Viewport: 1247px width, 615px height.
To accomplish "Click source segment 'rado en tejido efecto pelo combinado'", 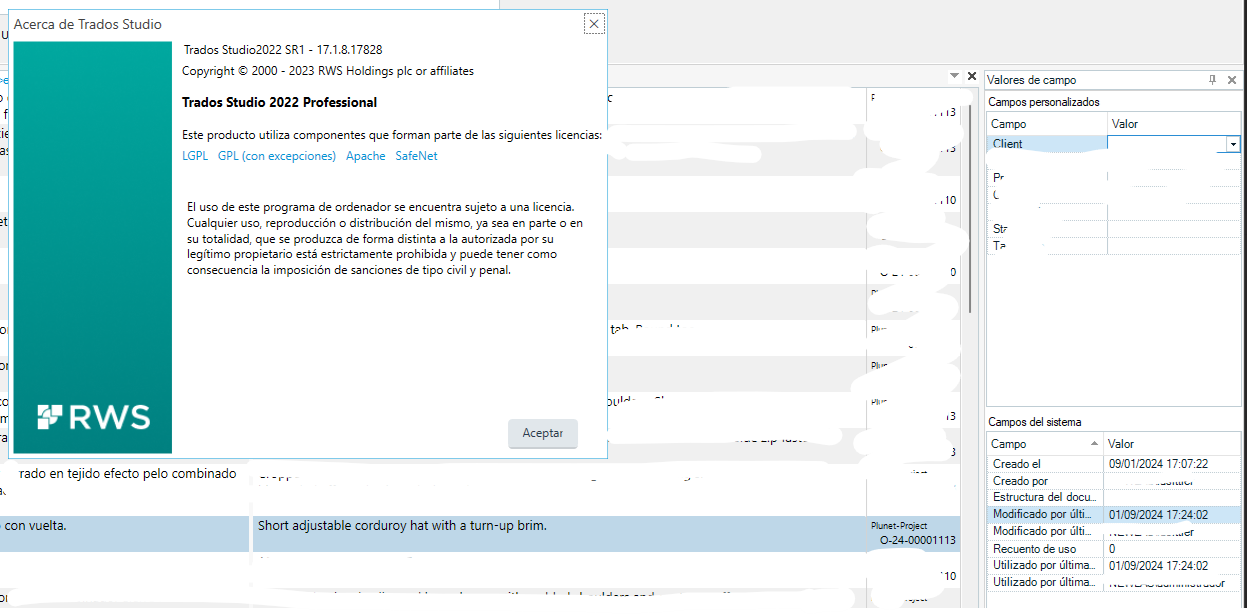I will coord(127,474).
